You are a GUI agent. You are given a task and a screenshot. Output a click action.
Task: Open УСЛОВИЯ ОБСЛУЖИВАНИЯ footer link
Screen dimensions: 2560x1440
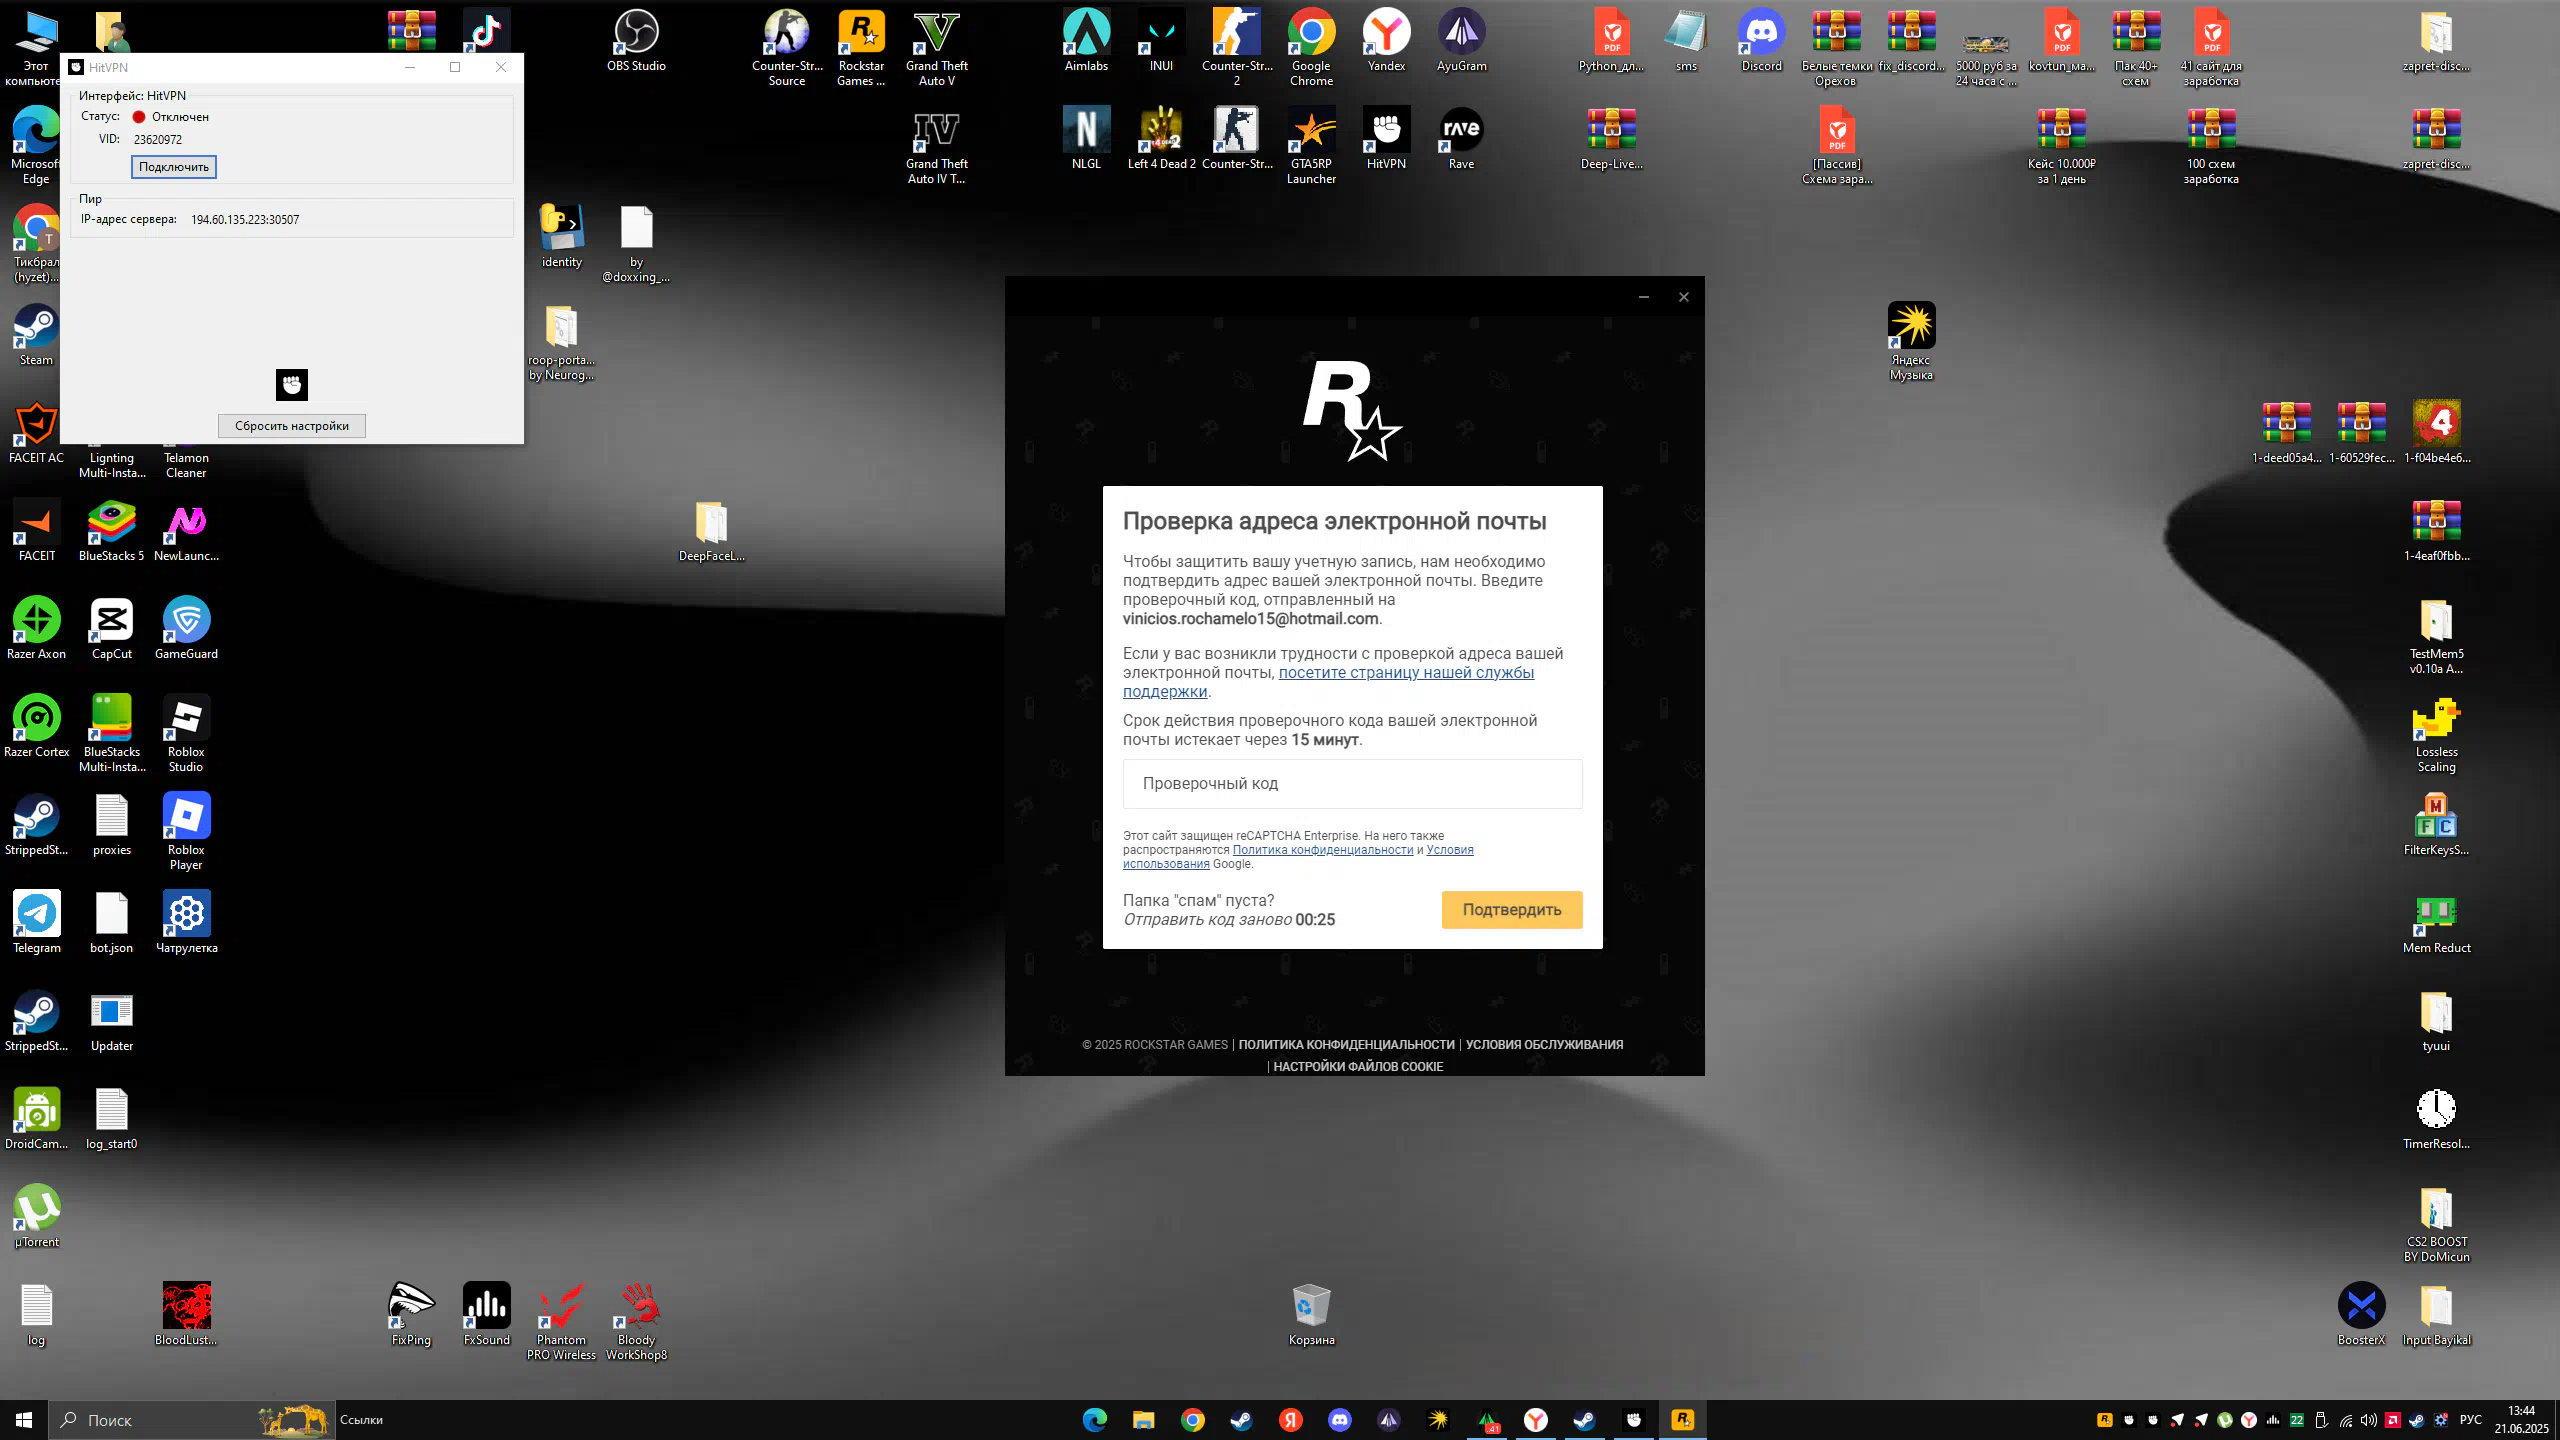[x=1544, y=1045]
